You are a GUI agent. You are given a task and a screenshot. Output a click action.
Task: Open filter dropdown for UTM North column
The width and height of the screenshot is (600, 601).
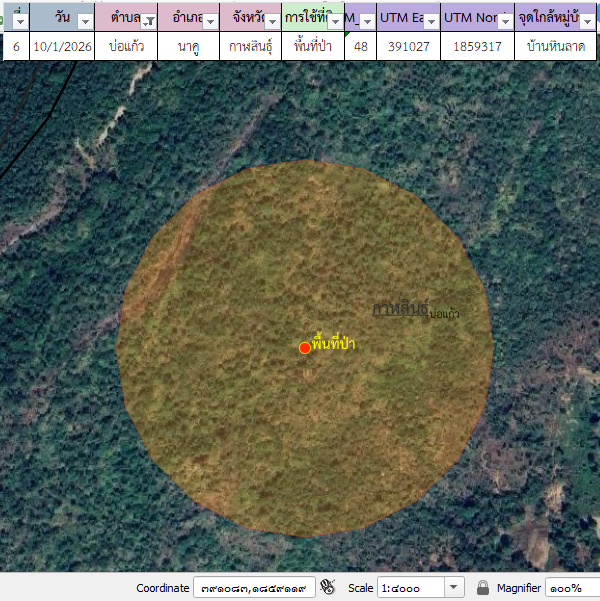point(504,21)
